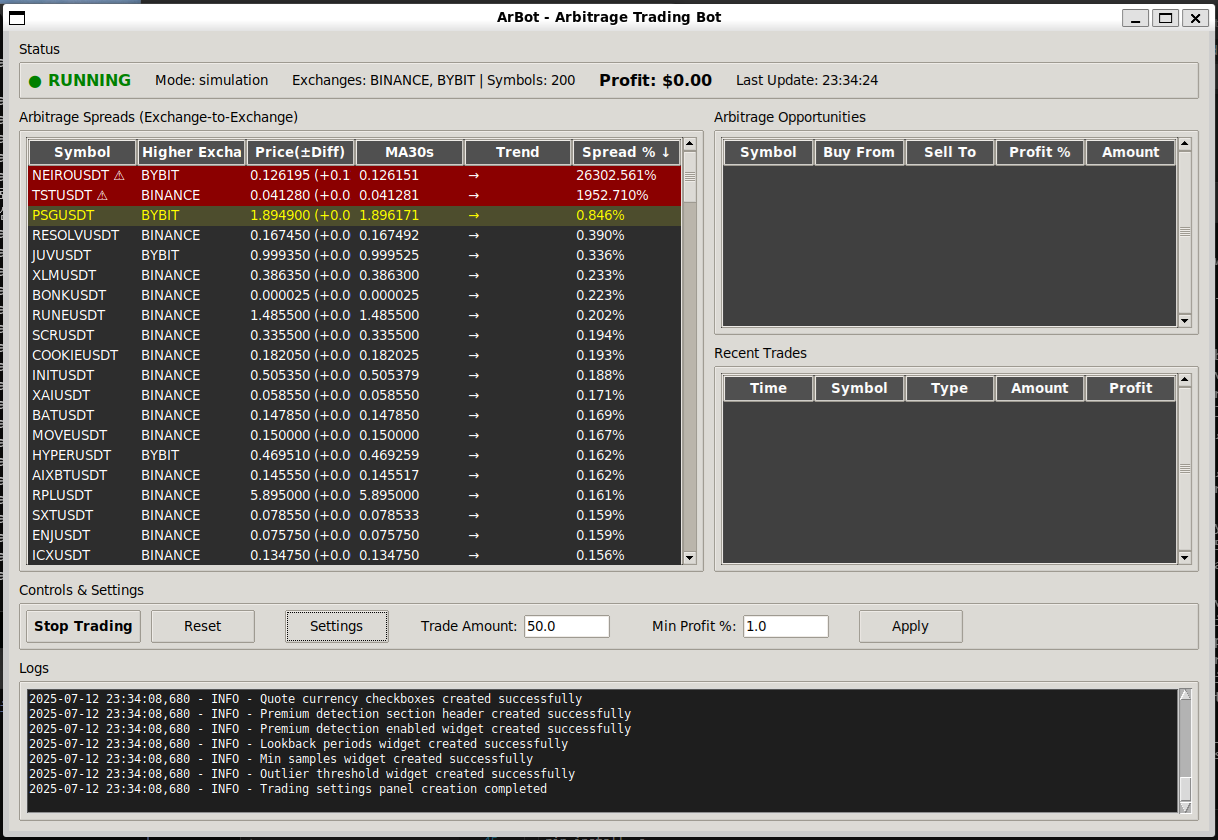Click the Arbitrage Spreads scrollbar down arrow
This screenshot has width=1218, height=840.
tap(689, 558)
